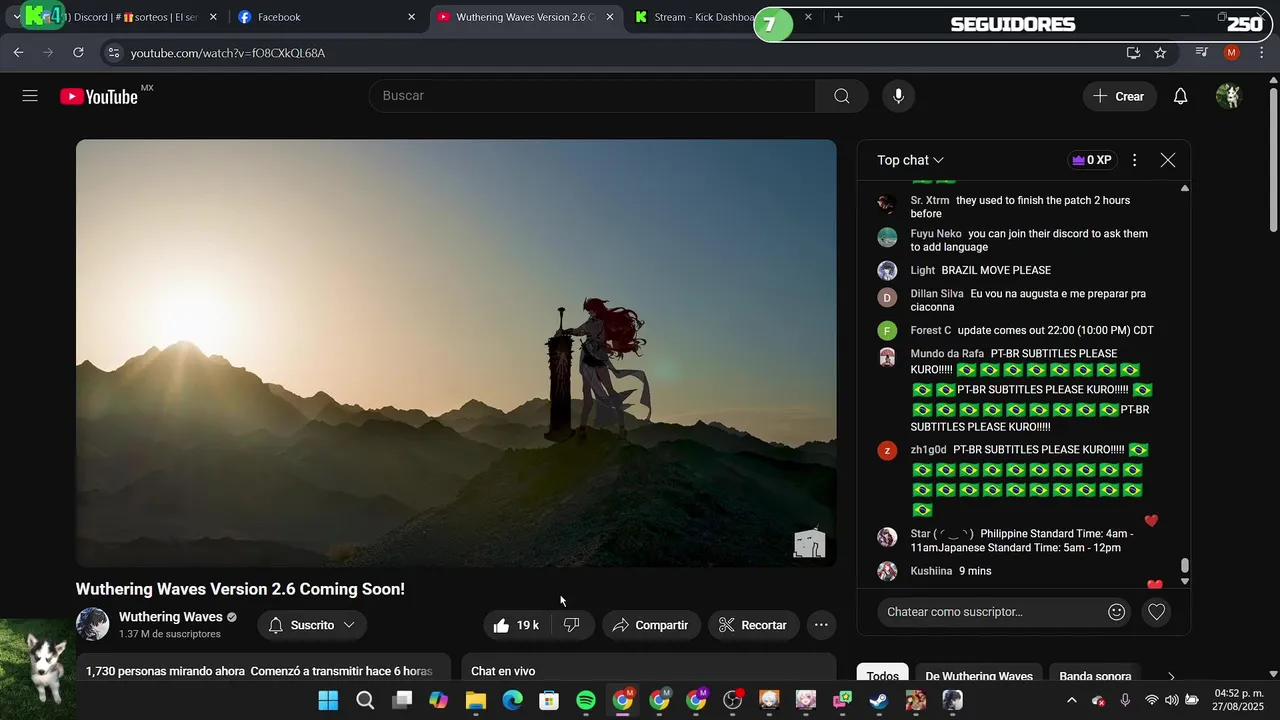Like the video with 19 k likes
The height and width of the screenshot is (720, 1280).
(x=516, y=625)
